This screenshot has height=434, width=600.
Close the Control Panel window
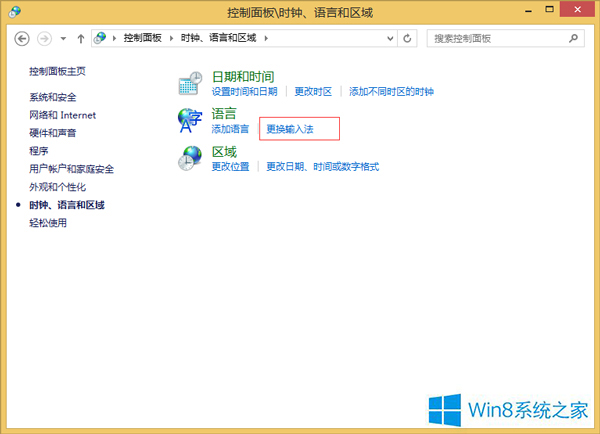(x=578, y=9)
